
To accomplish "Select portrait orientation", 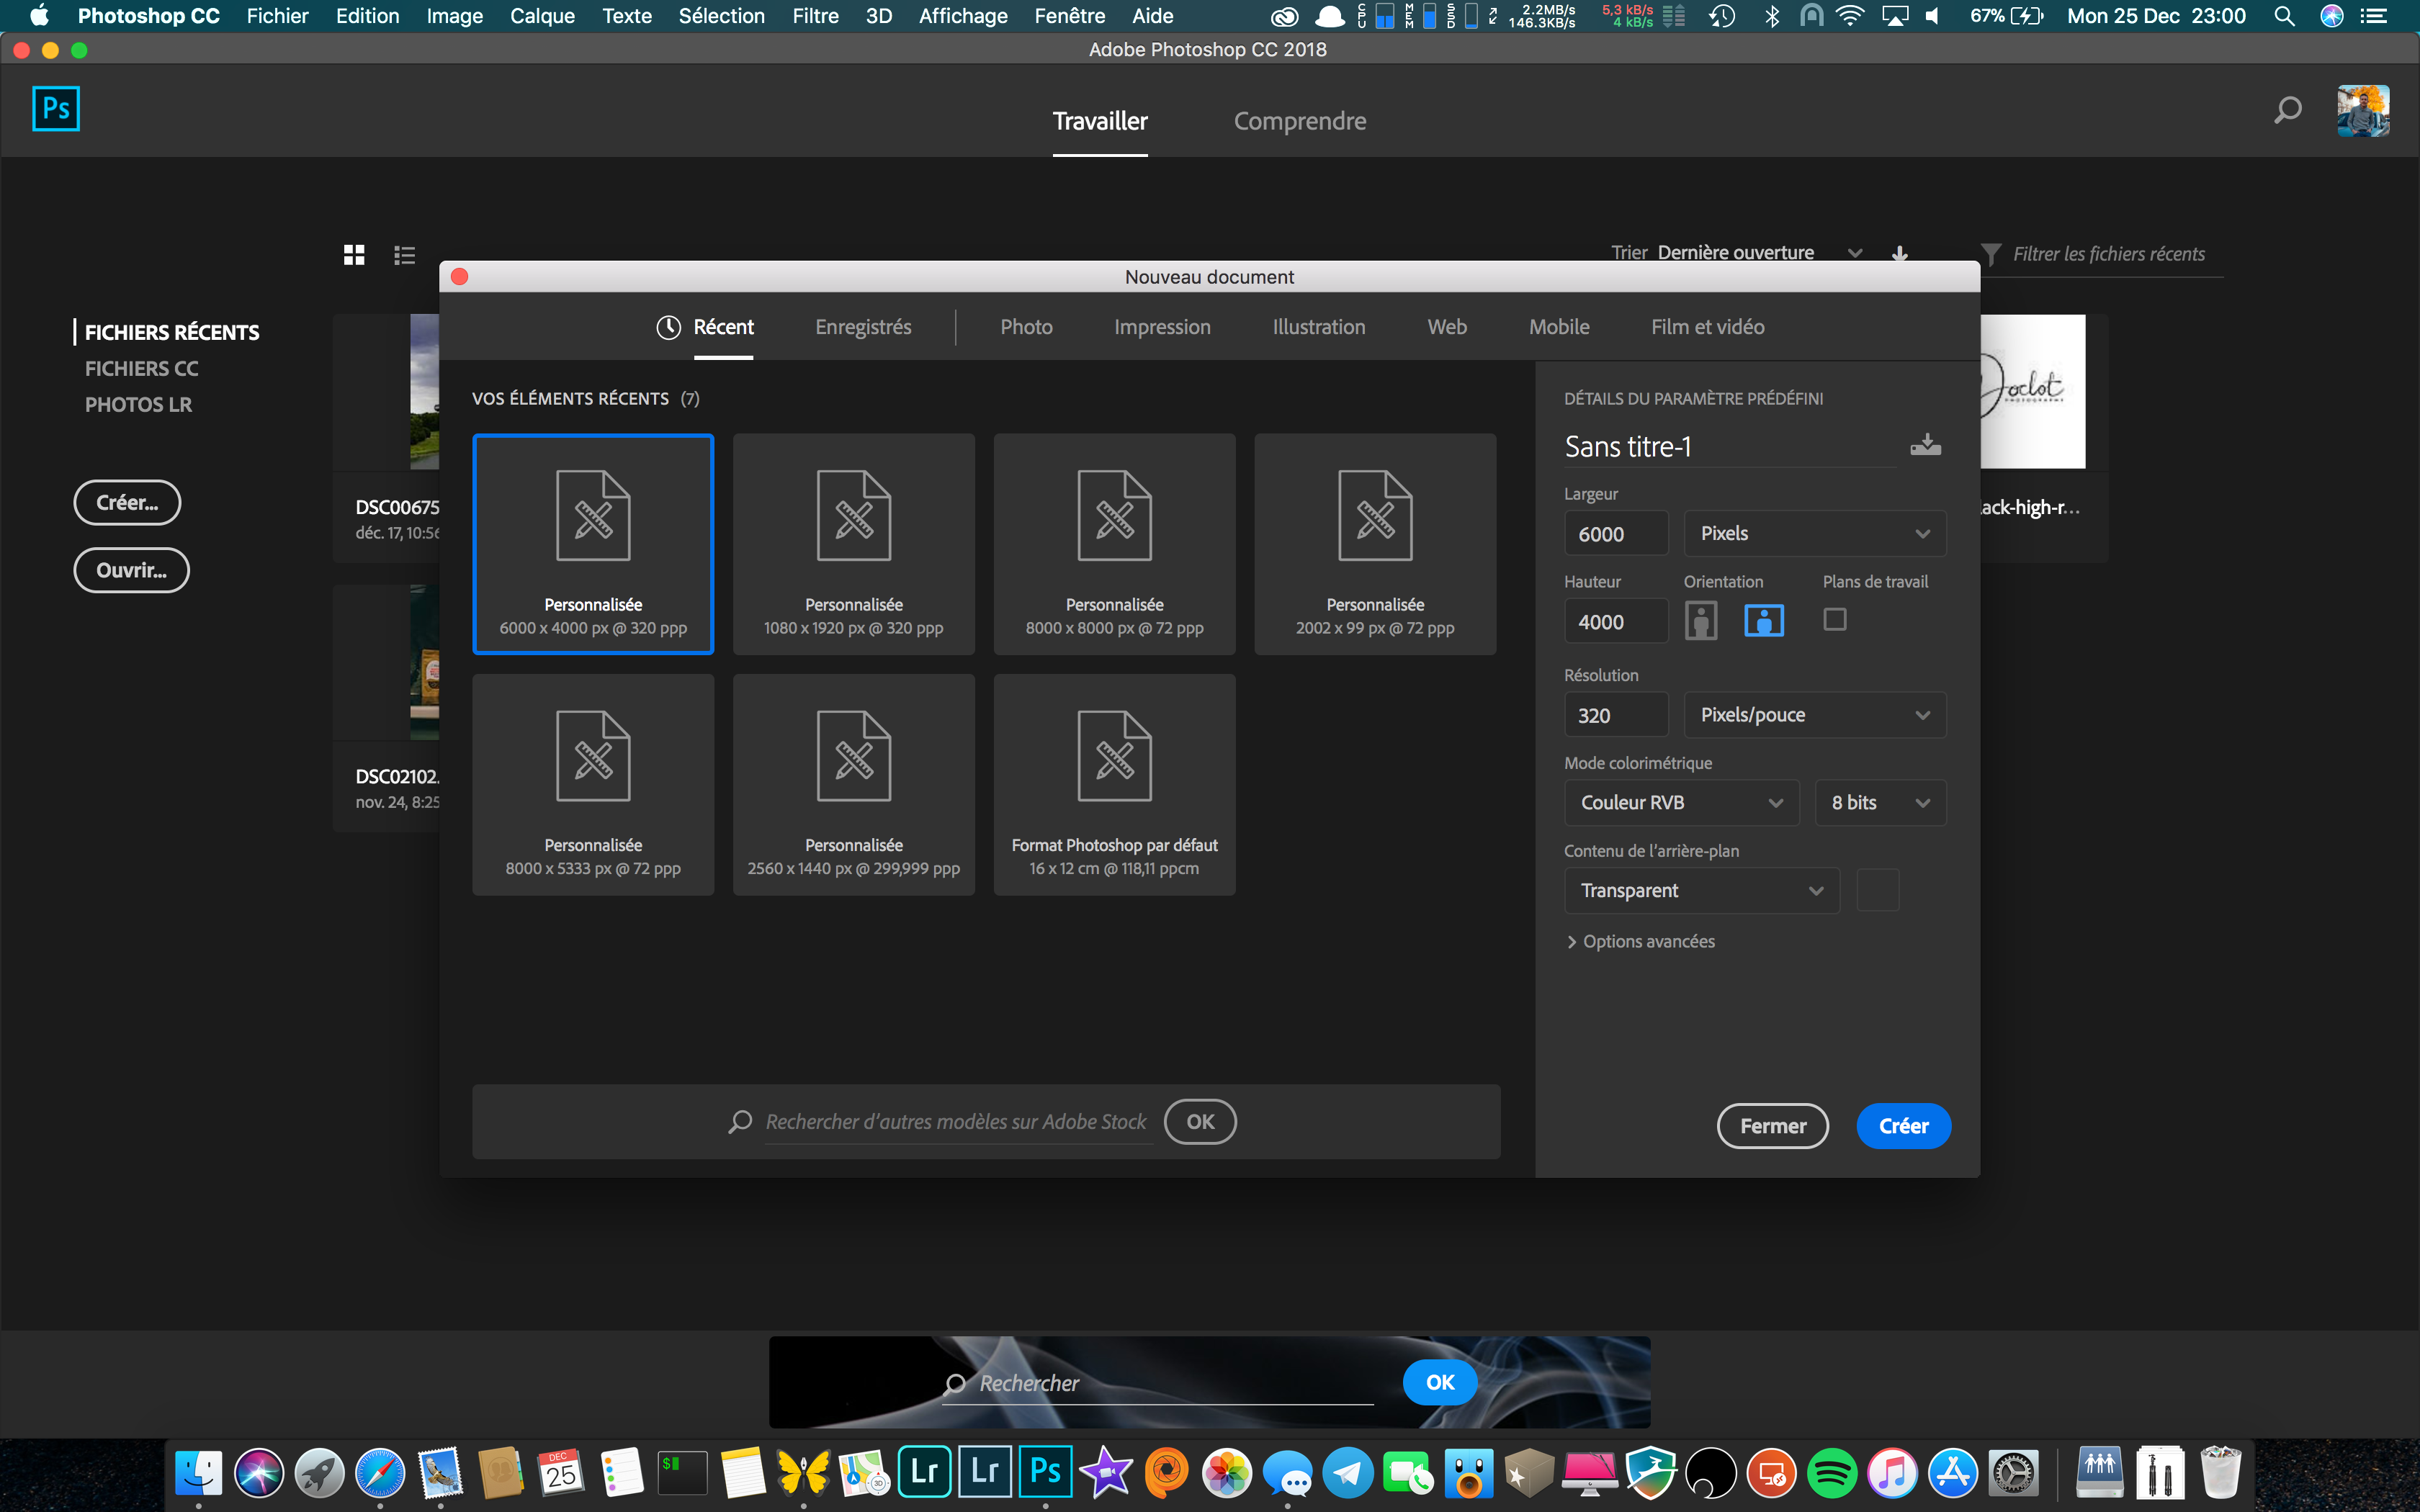I will pos(1701,620).
